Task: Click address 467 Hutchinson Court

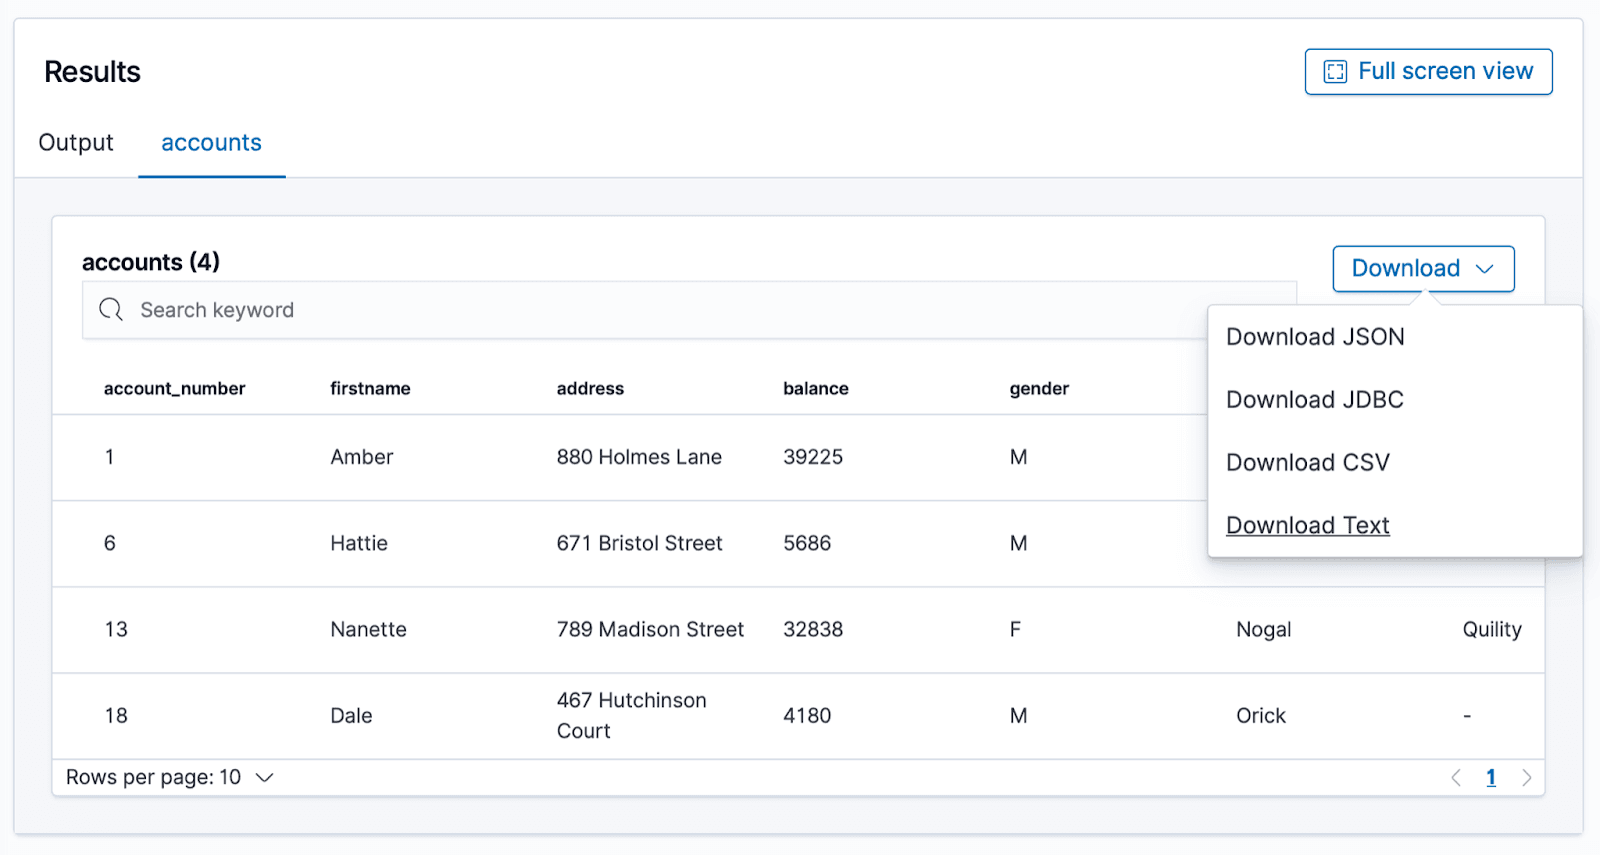Action: coord(632,716)
